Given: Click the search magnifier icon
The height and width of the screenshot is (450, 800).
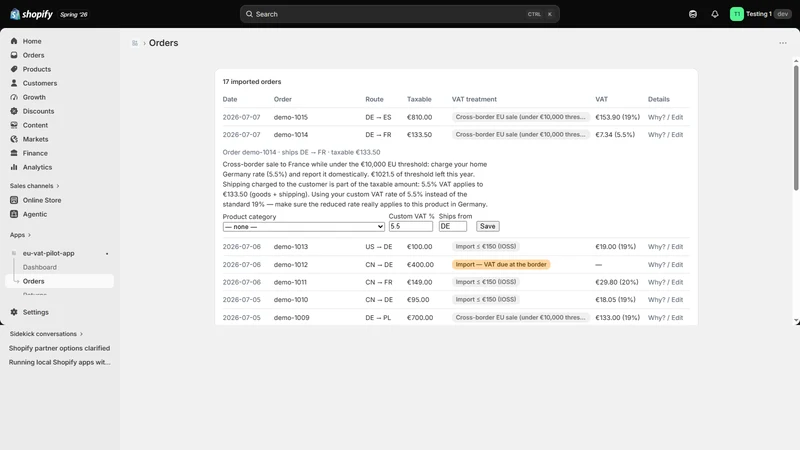Looking at the screenshot, I should pyautogui.click(x=249, y=14).
